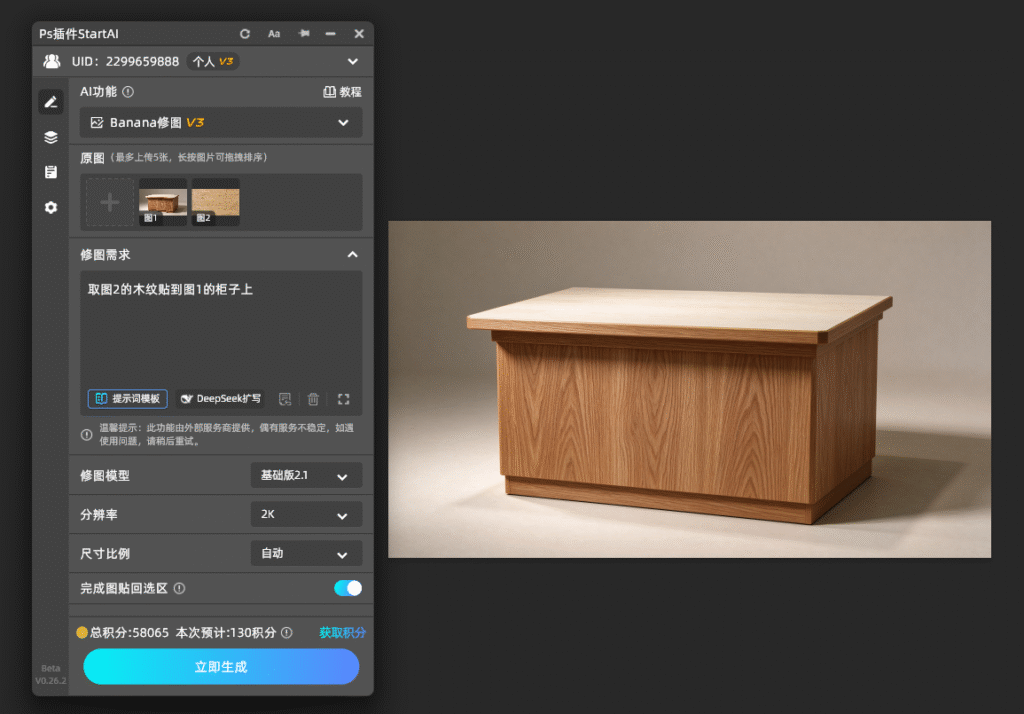Open the 提示词模板 prompt templates

128,399
